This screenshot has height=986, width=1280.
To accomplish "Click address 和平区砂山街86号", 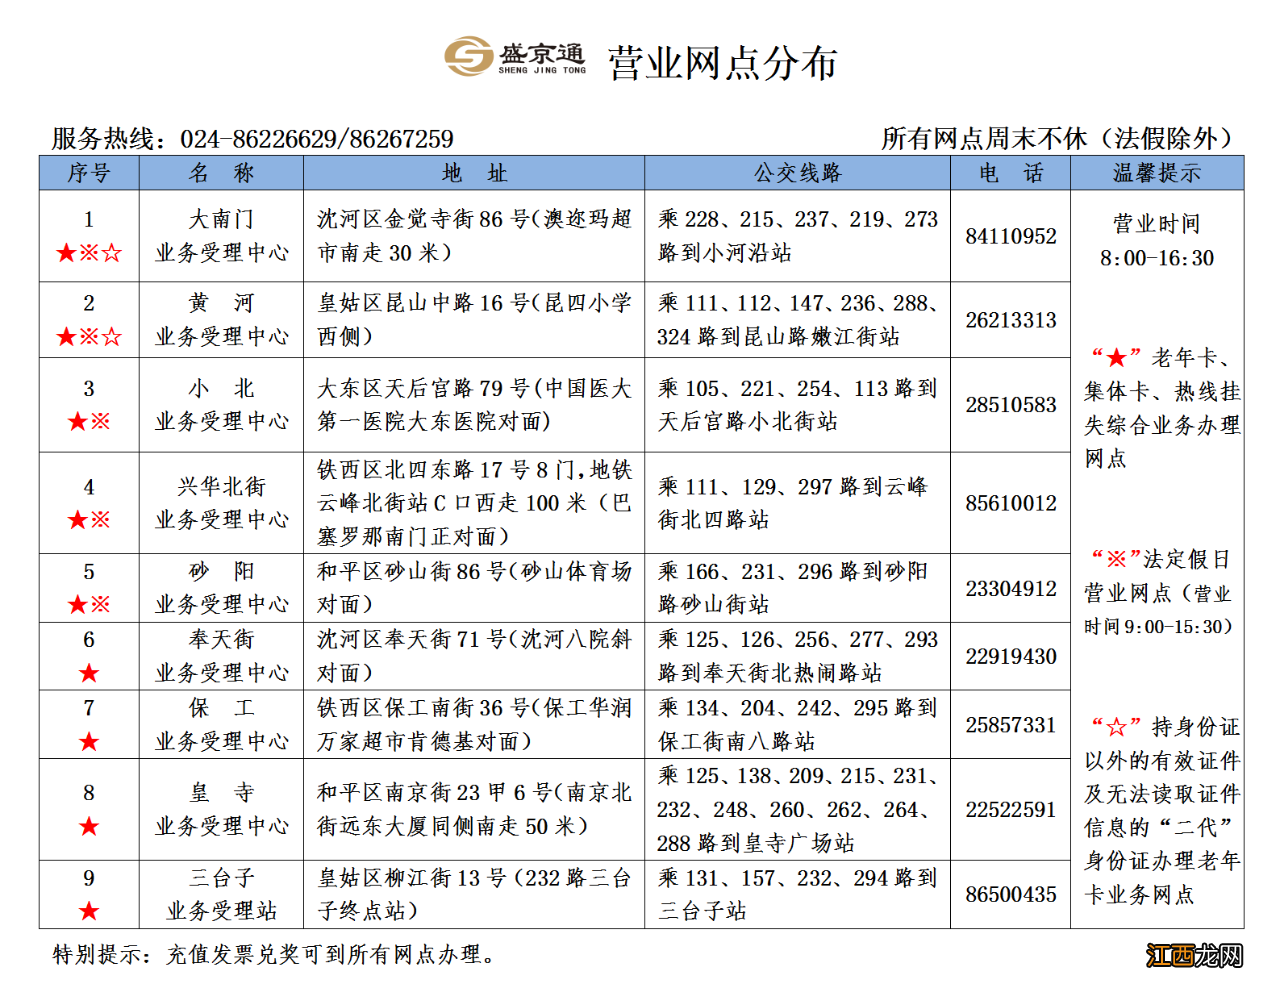I will [474, 588].
